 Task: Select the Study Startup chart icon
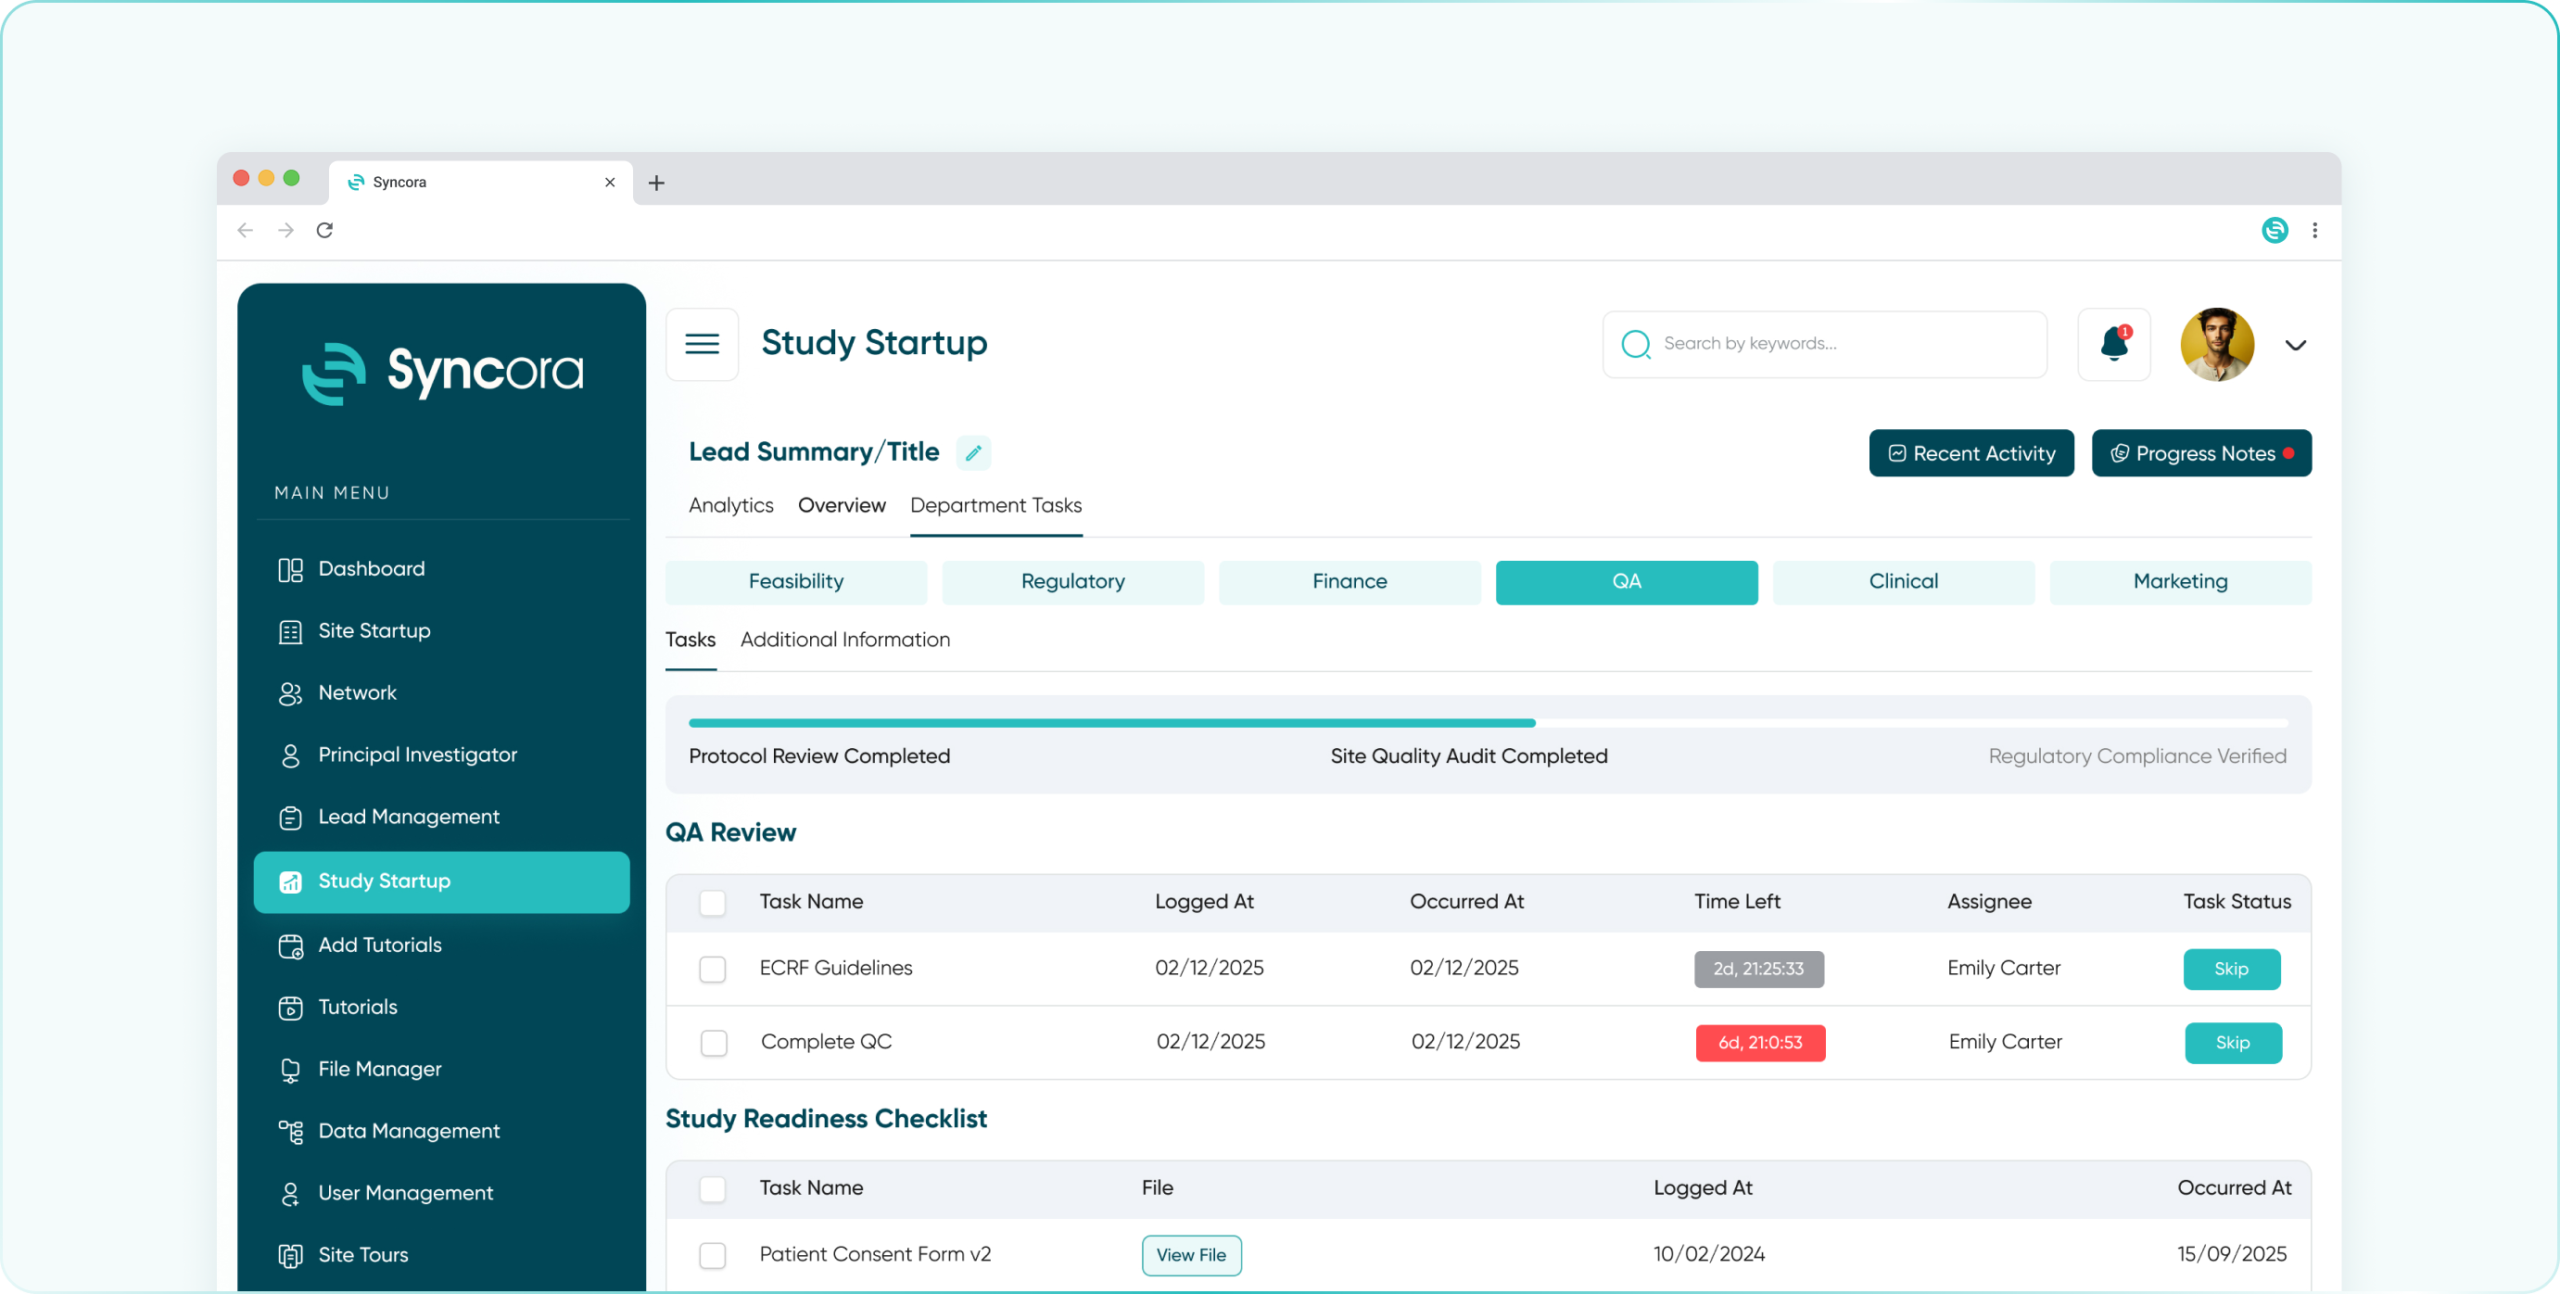[290, 881]
